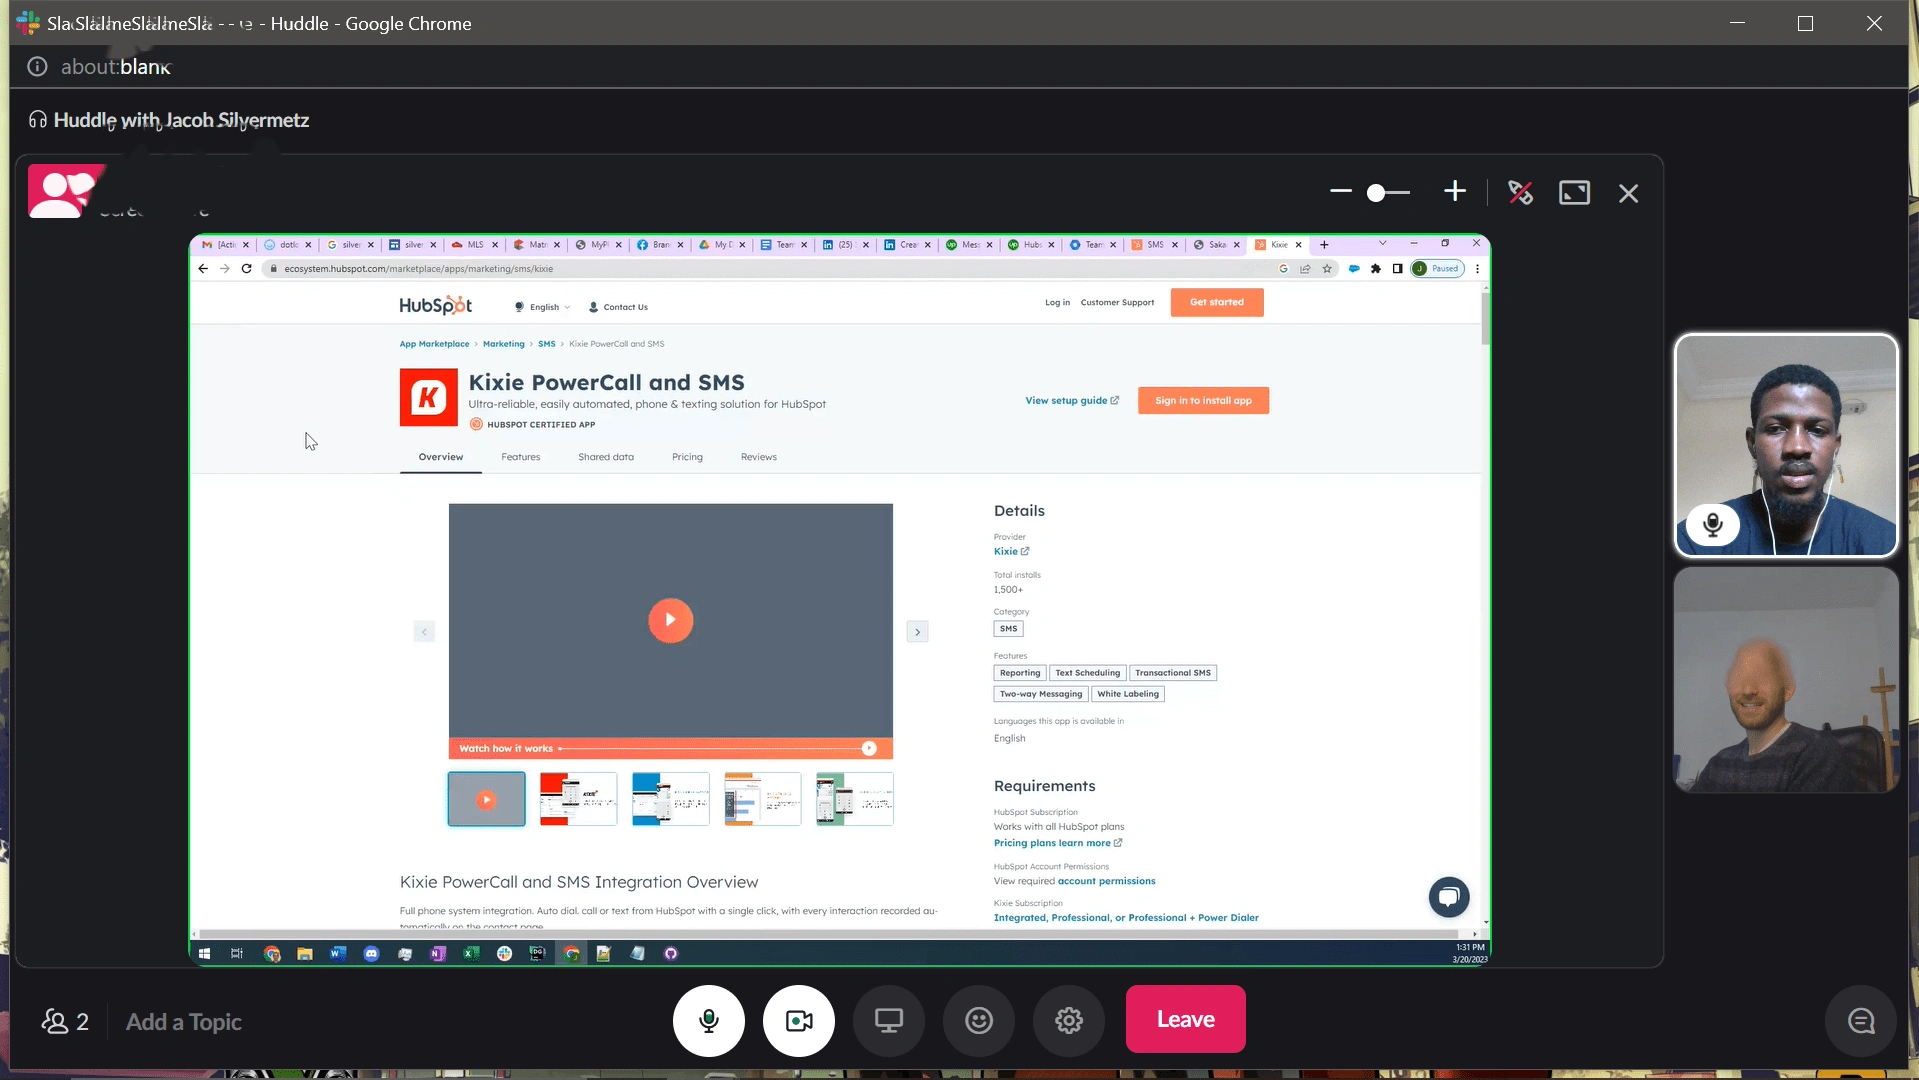Open the emoji reactions button

pyautogui.click(x=978, y=1020)
